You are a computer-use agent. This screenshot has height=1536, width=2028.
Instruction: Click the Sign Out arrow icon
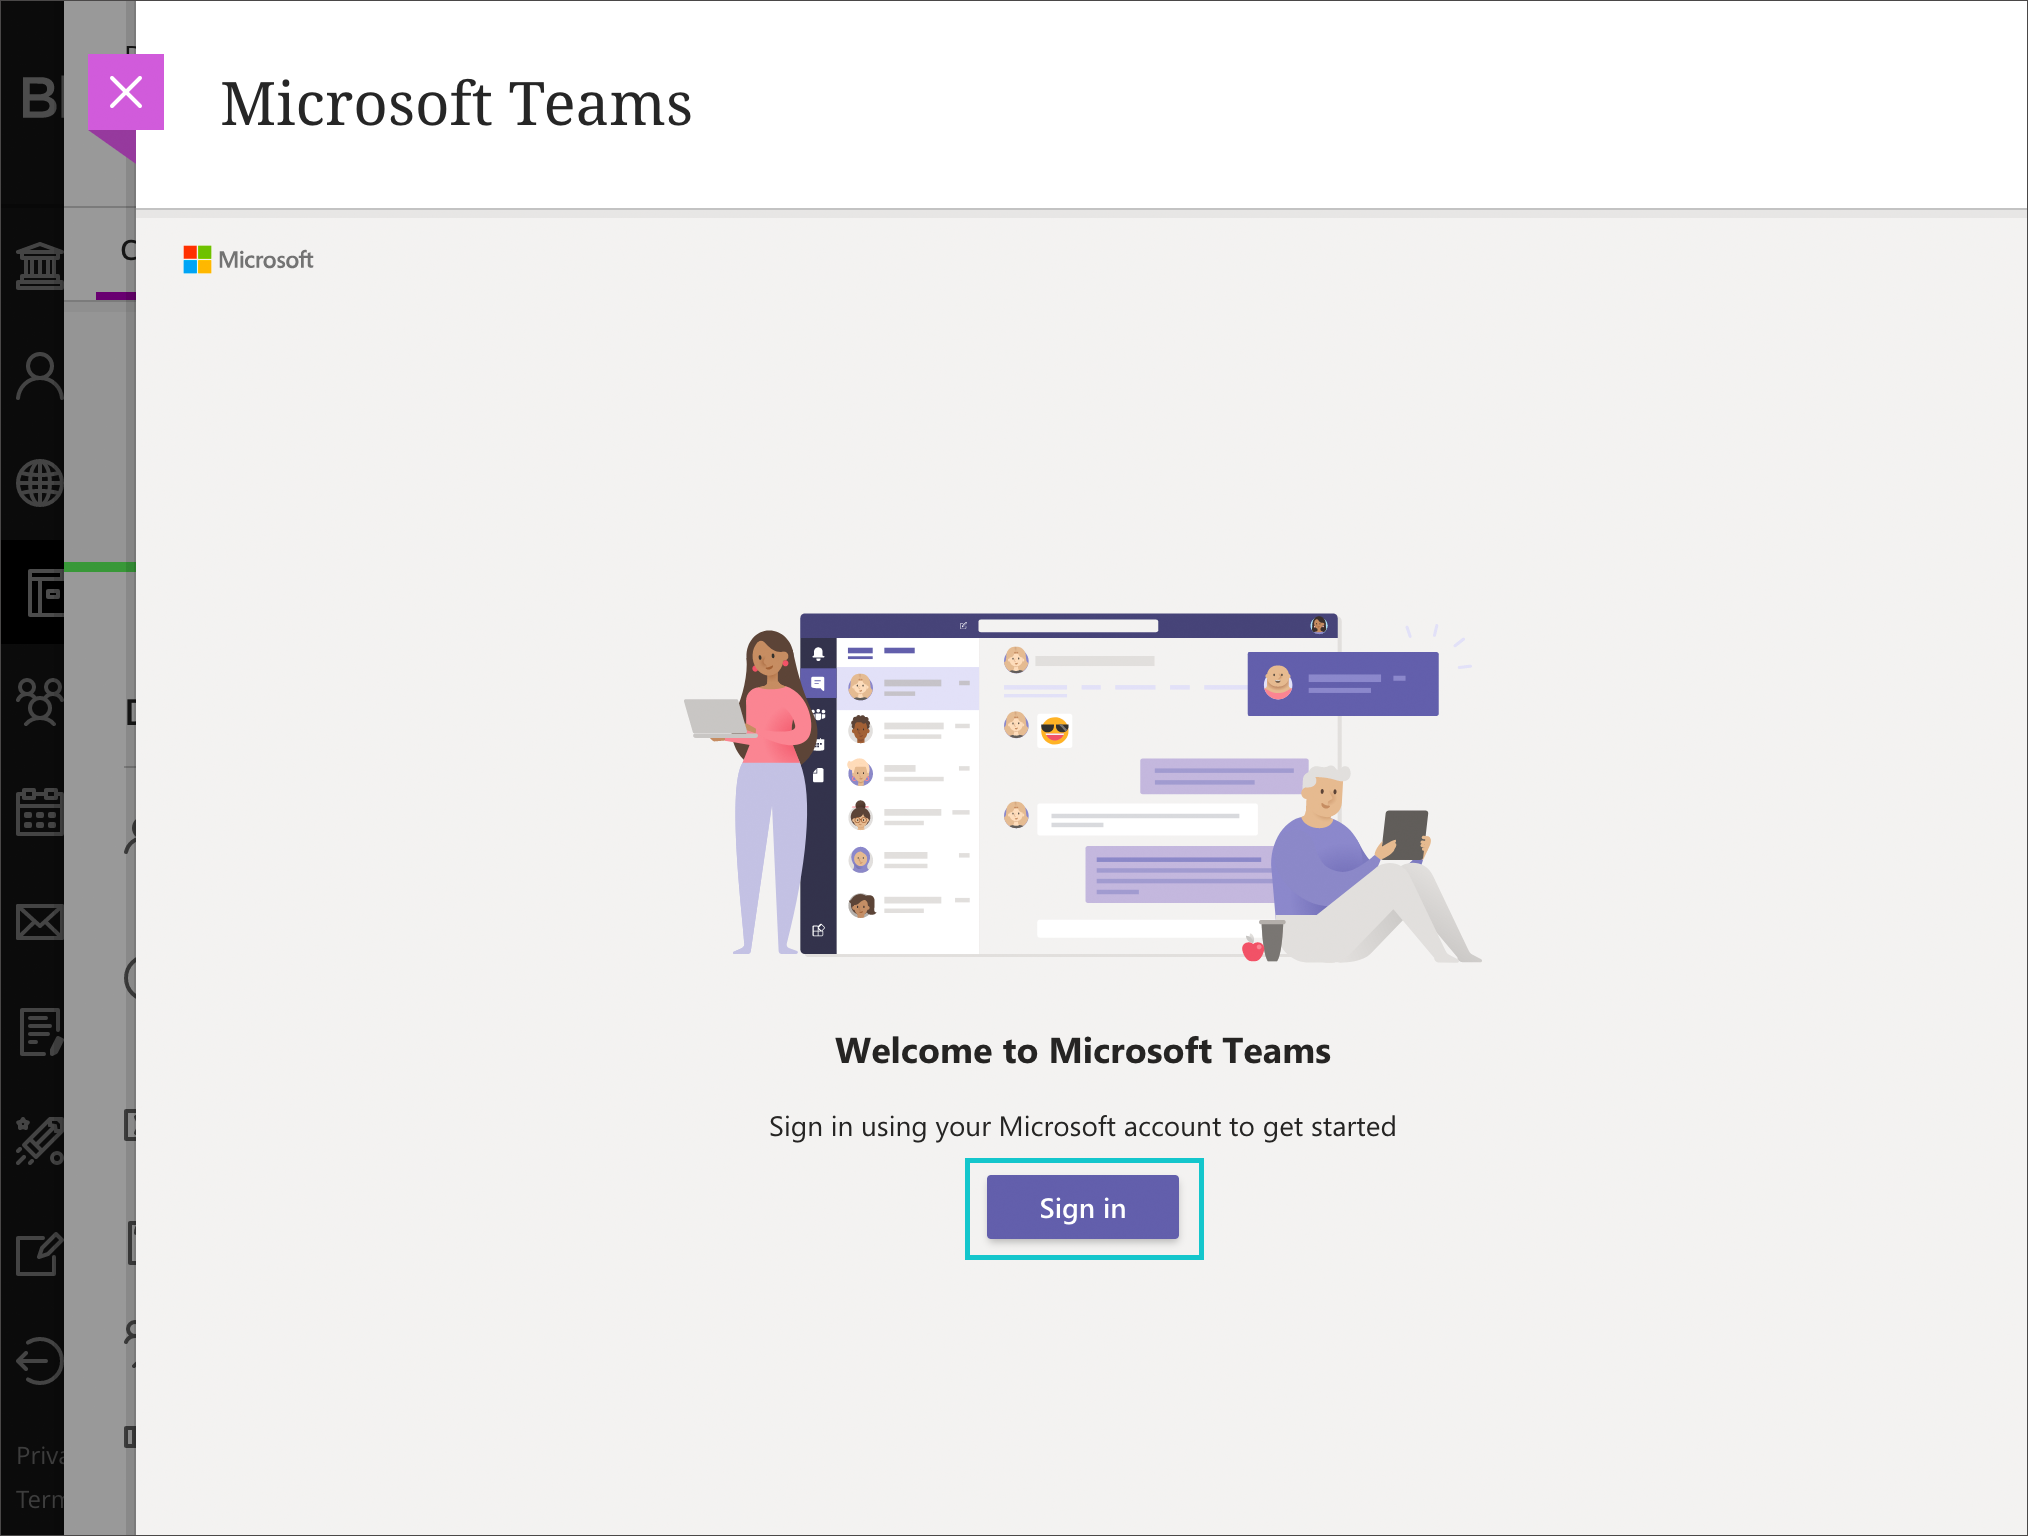(39, 1360)
